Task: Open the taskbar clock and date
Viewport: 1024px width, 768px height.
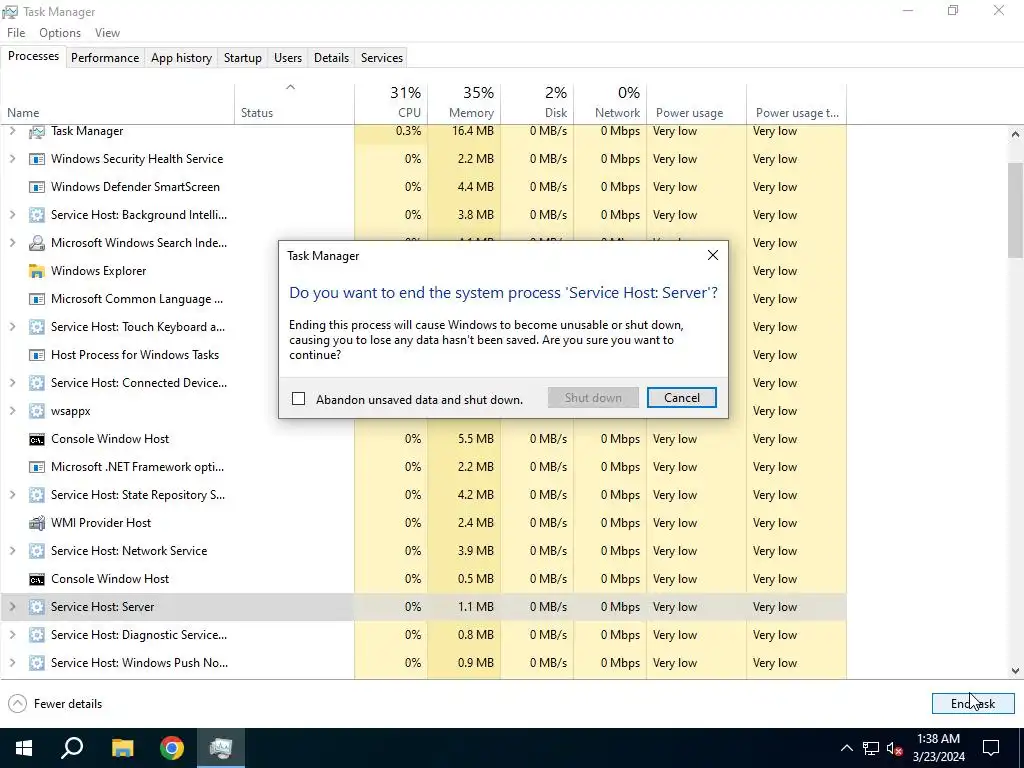Action: (938, 748)
